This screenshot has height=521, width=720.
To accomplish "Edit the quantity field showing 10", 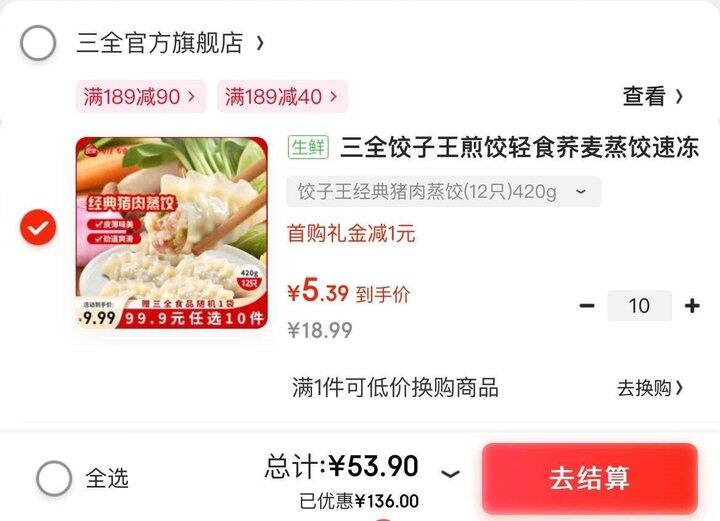I will pos(639,306).
